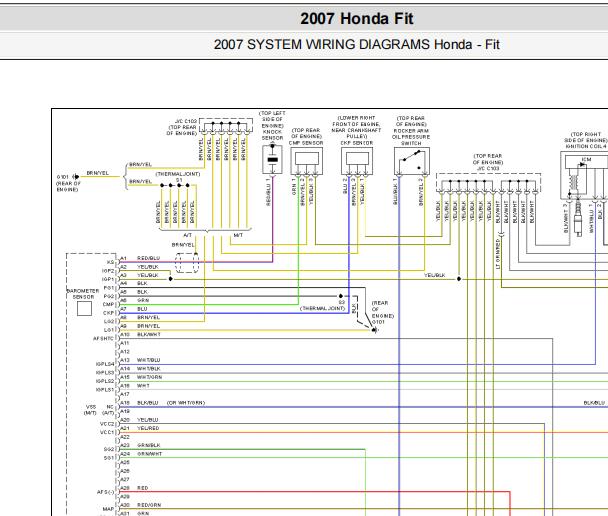Click the 'AFS(-)' signal label
Screen dimensions: 608x516
click(105, 492)
